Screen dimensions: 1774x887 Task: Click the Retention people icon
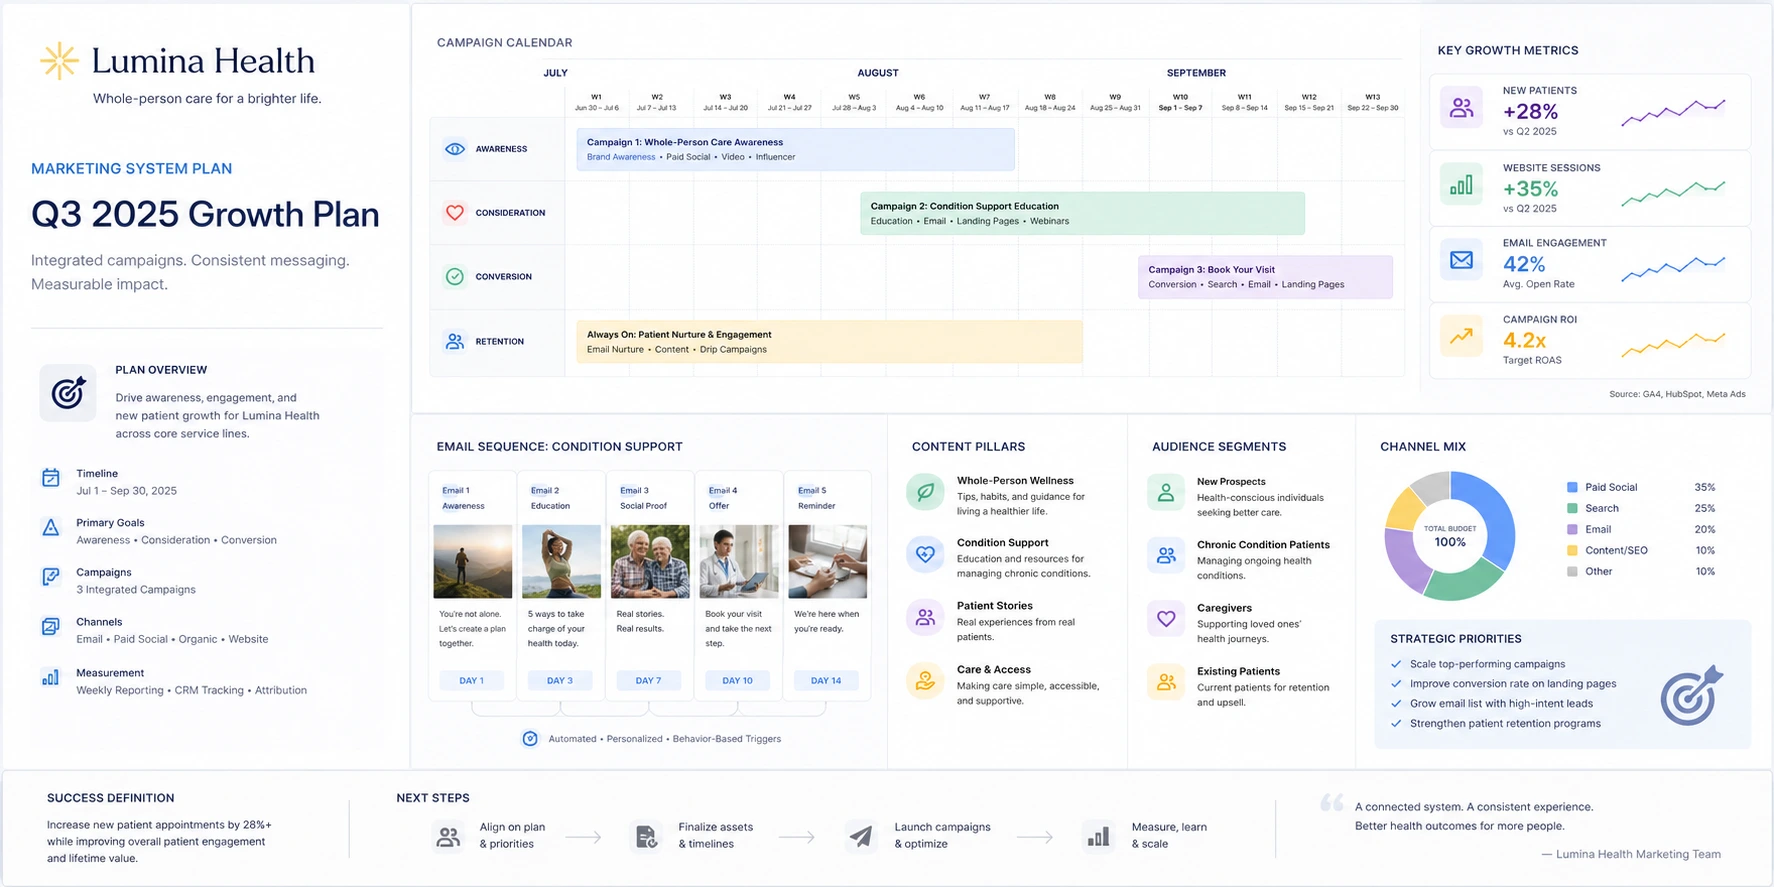point(455,342)
